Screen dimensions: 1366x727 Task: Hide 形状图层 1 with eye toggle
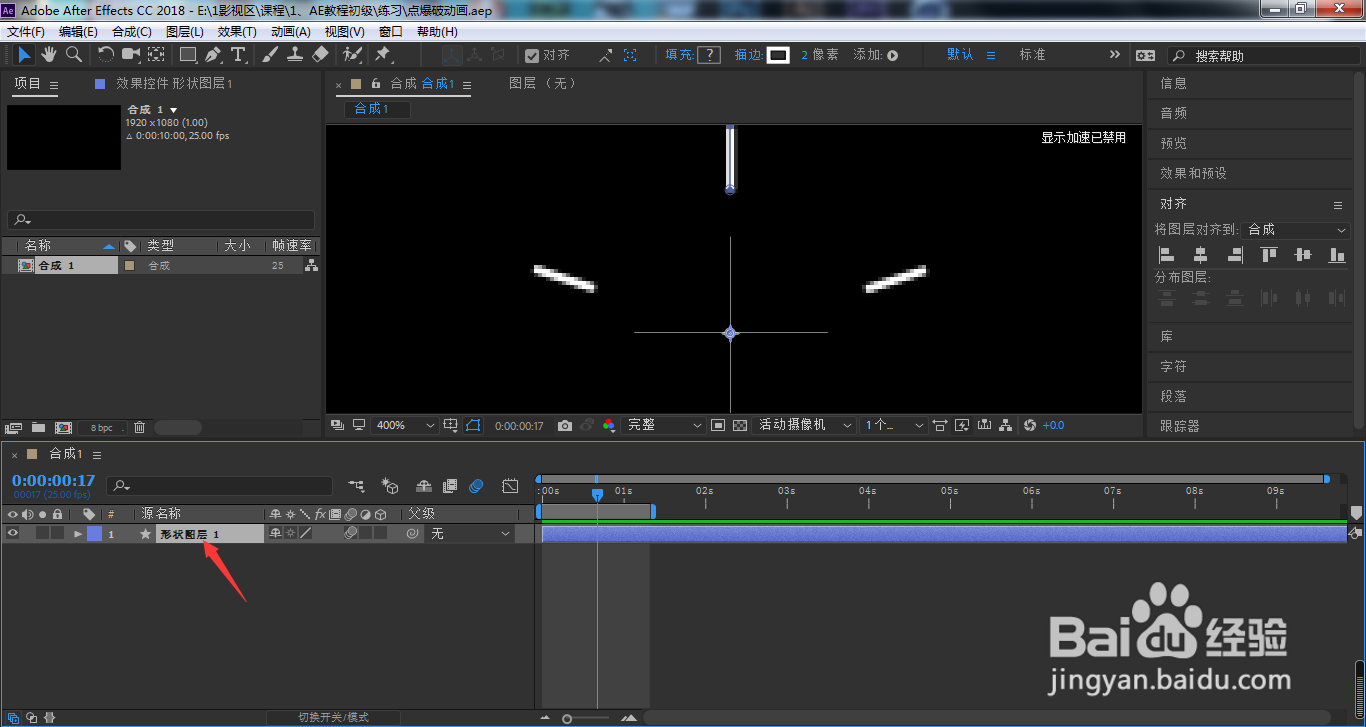(13, 534)
